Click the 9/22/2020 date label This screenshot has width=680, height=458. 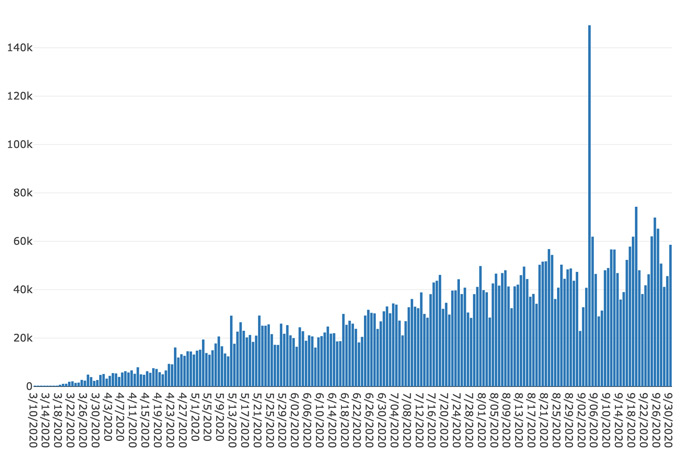(644, 419)
